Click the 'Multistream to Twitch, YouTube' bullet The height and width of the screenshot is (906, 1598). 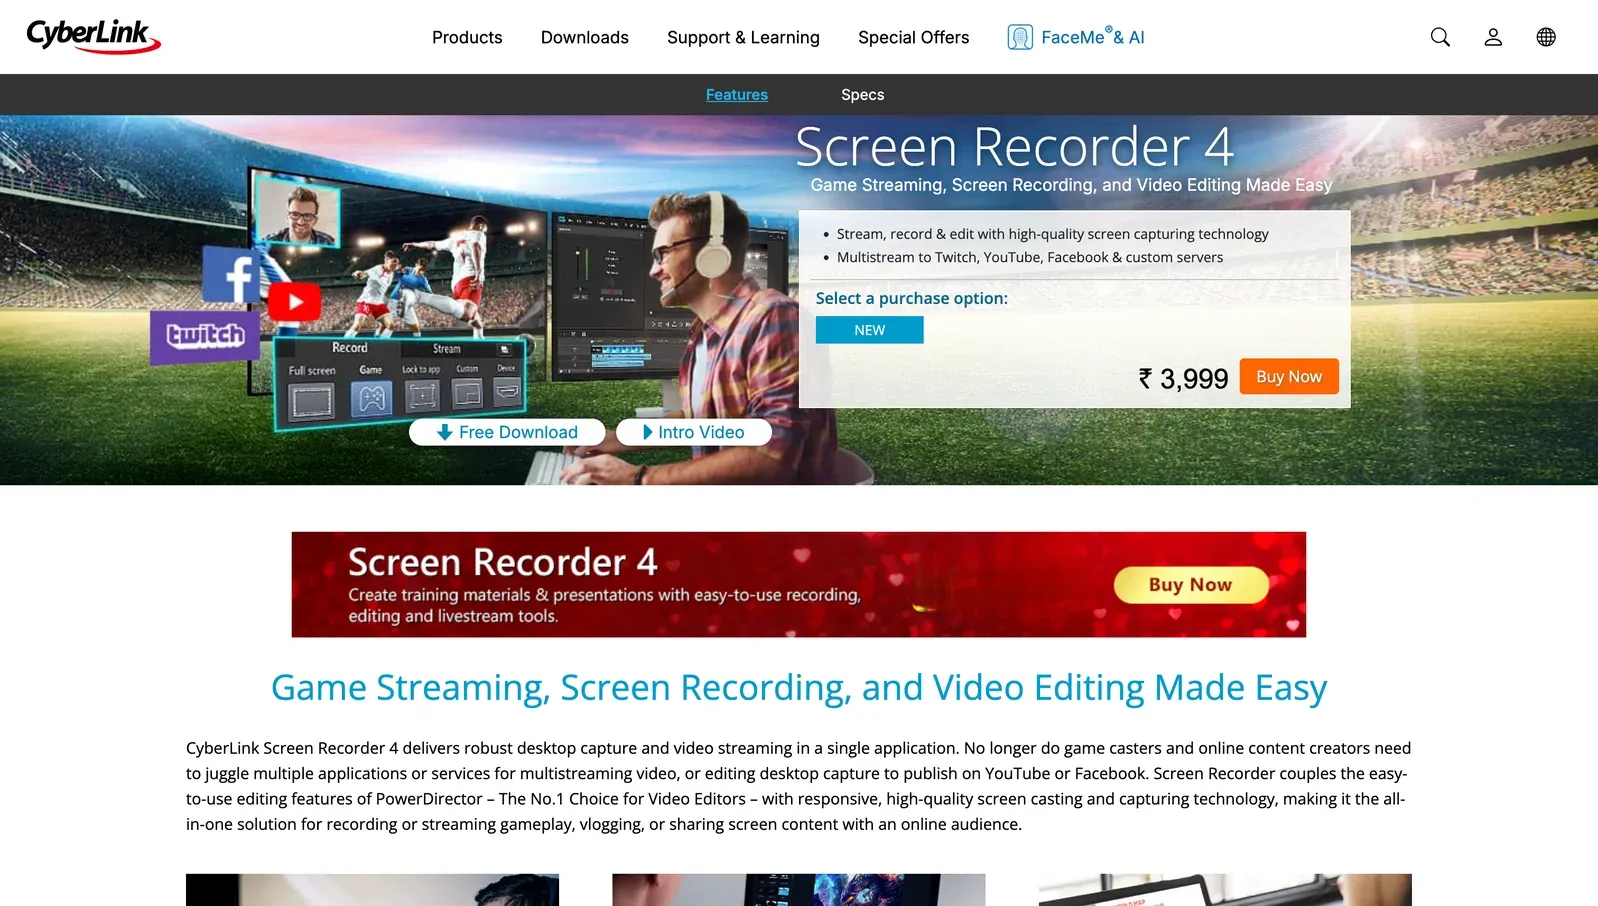[1030, 257]
